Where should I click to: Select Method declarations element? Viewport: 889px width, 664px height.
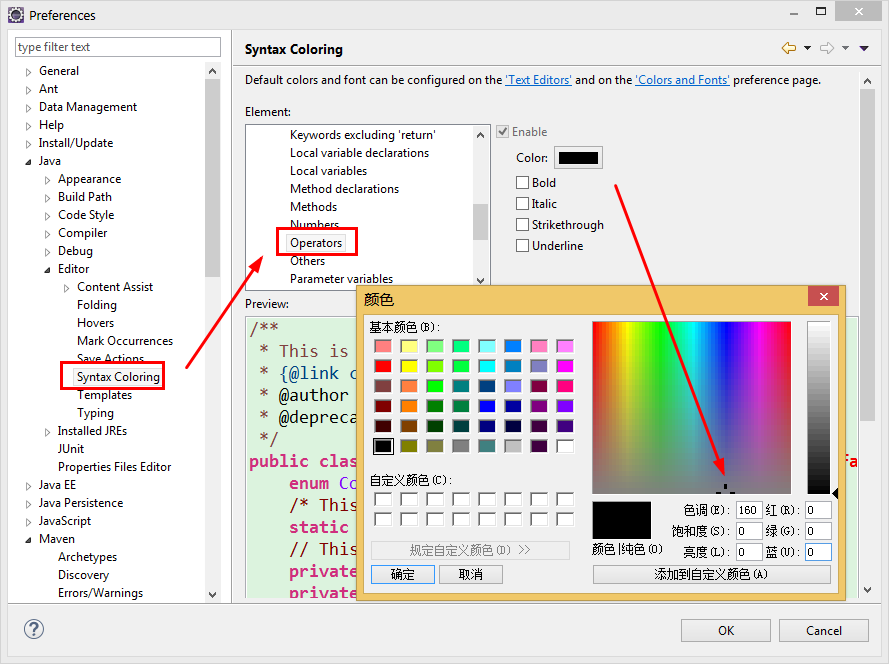pyautogui.click(x=344, y=189)
